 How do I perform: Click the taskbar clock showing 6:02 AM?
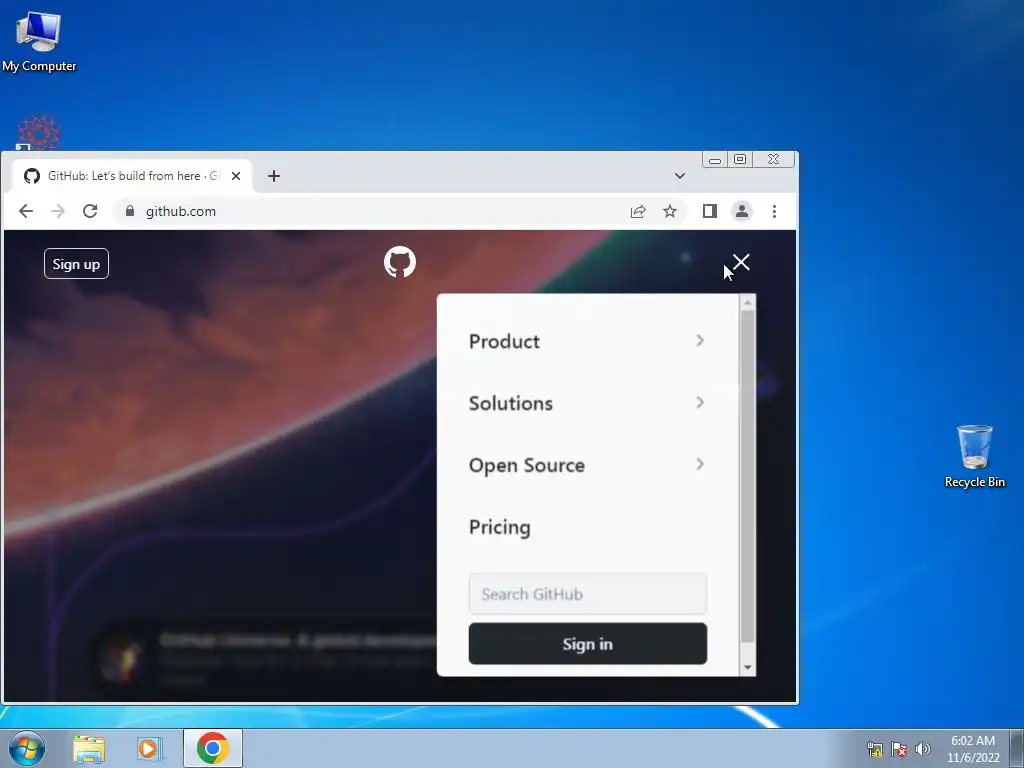click(973, 749)
